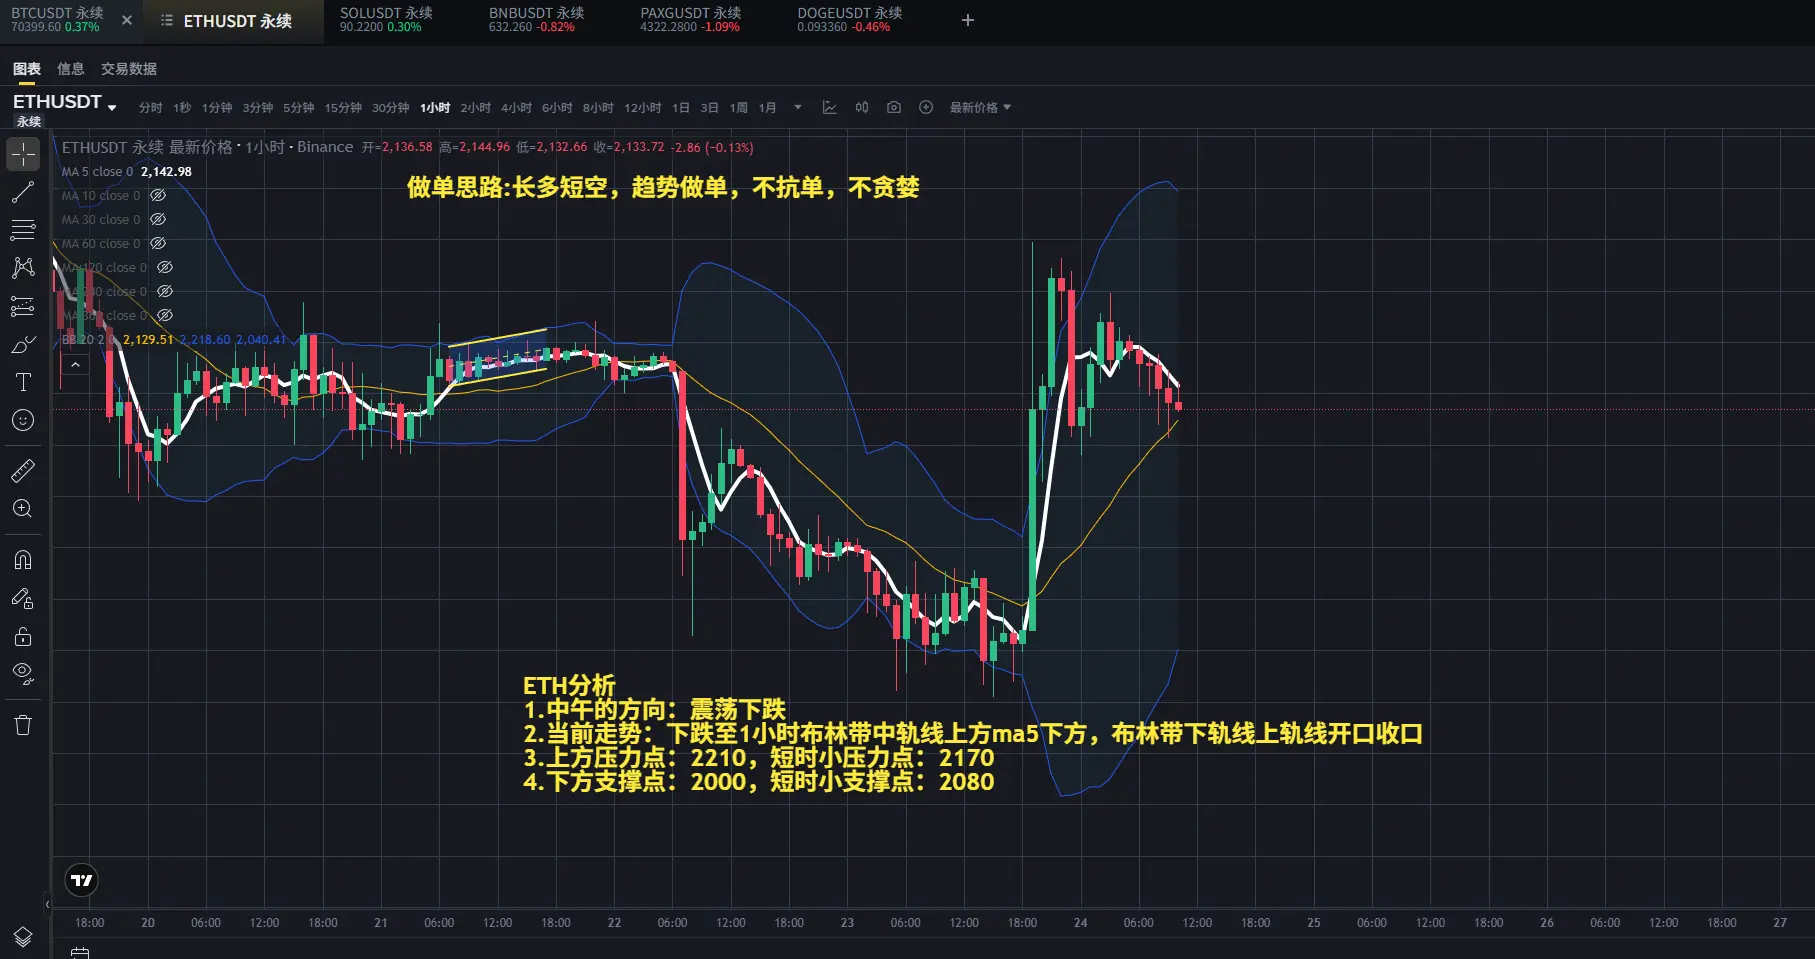Open the Fibonacci retracement tools
Screen dimensions: 1815x959
pyautogui.click(x=23, y=230)
